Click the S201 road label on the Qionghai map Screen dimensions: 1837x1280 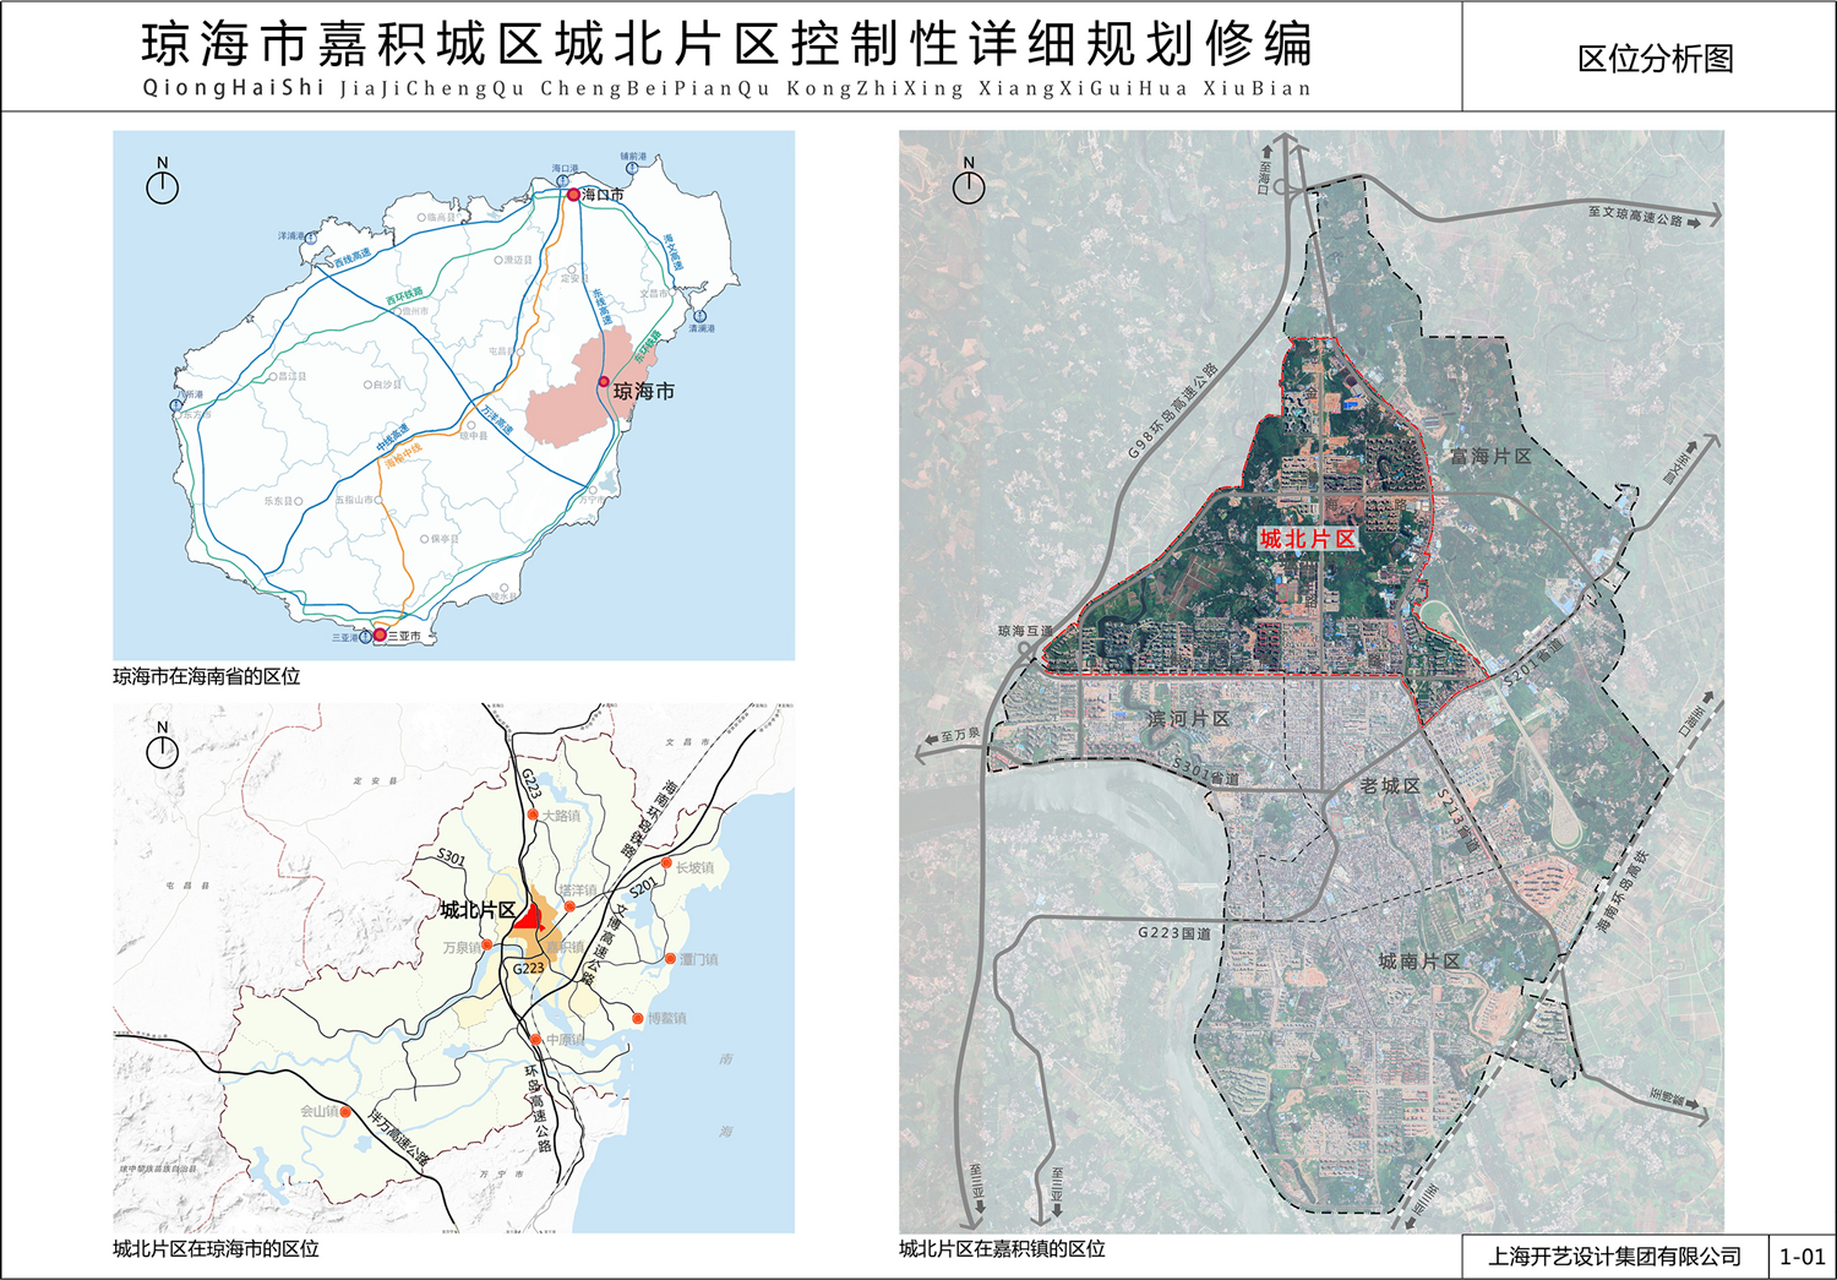[x=642, y=887]
